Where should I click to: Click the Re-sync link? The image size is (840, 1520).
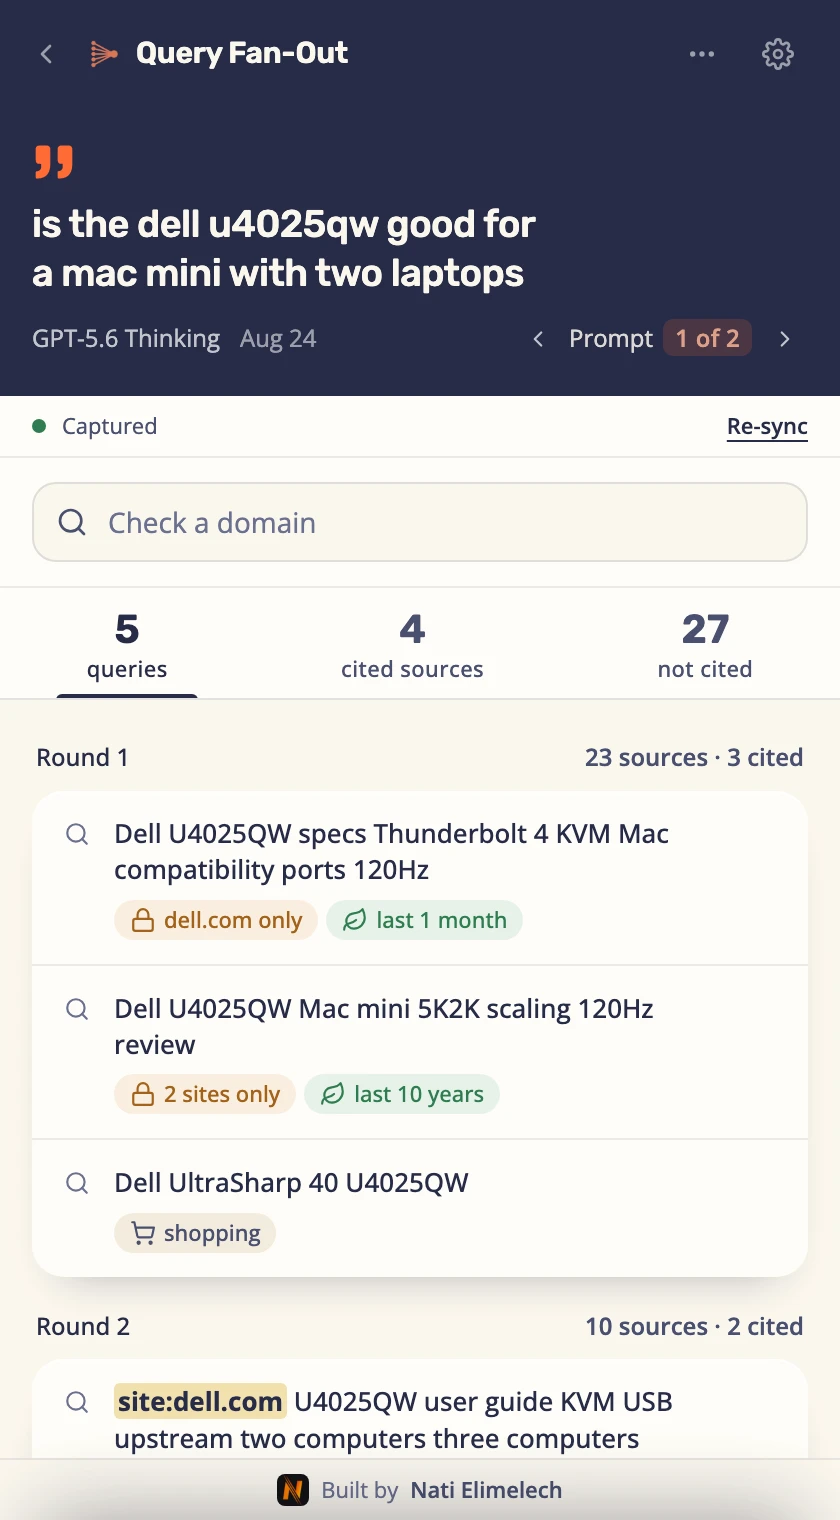[x=767, y=427]
